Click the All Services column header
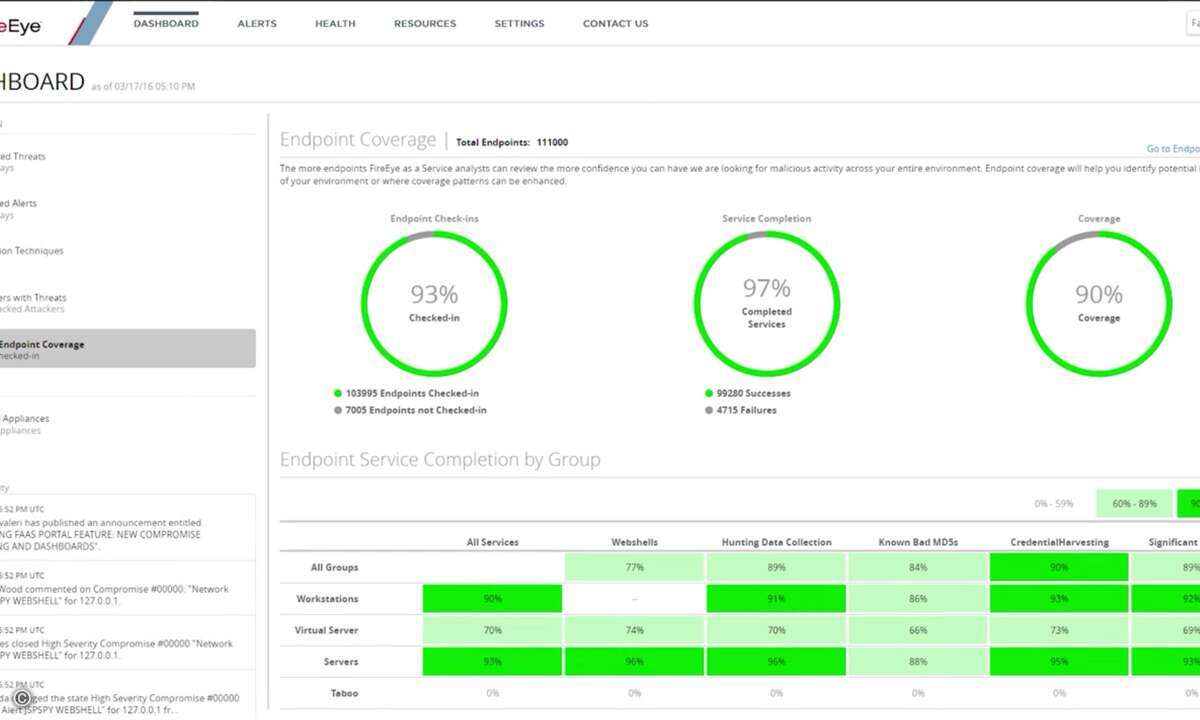 [493, 542]
